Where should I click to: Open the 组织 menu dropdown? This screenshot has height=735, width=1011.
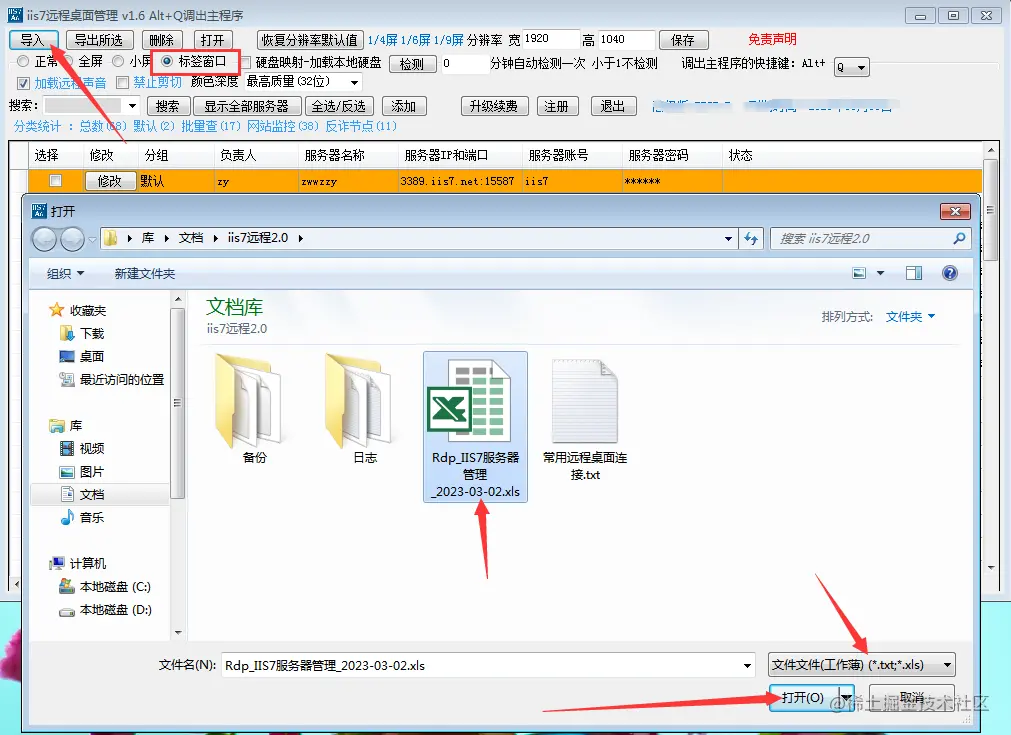(65, 273)
